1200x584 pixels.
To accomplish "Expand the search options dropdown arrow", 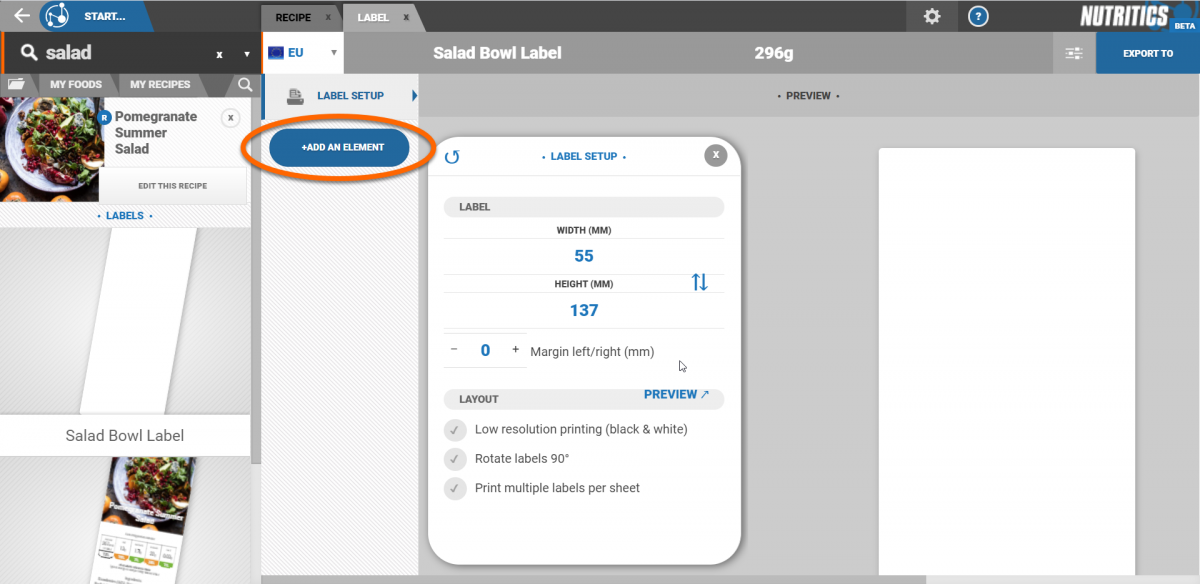I will click(247, 54).
